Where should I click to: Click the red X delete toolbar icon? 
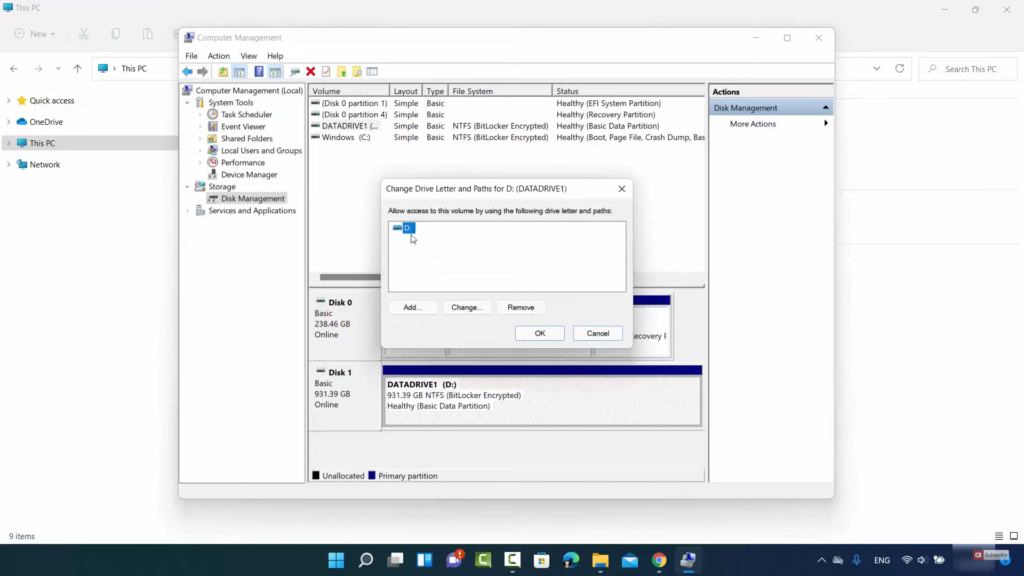(310, 72)
